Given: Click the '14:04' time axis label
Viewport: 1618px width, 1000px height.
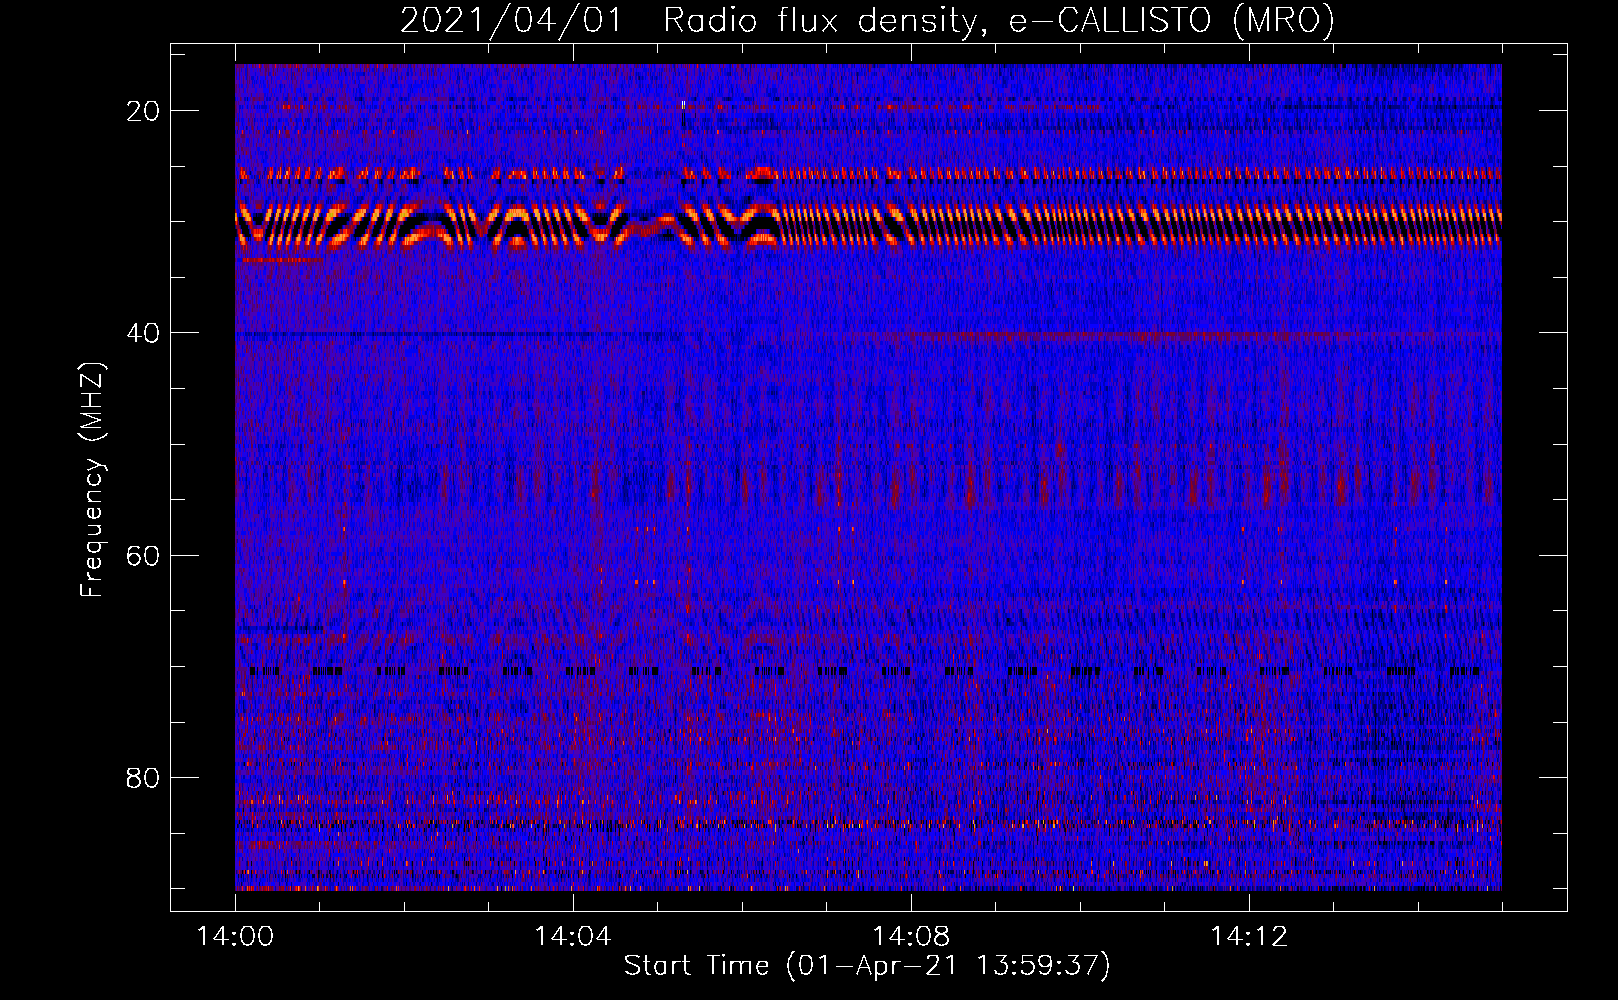Looking at the screenshot, I should click(573, 937).
